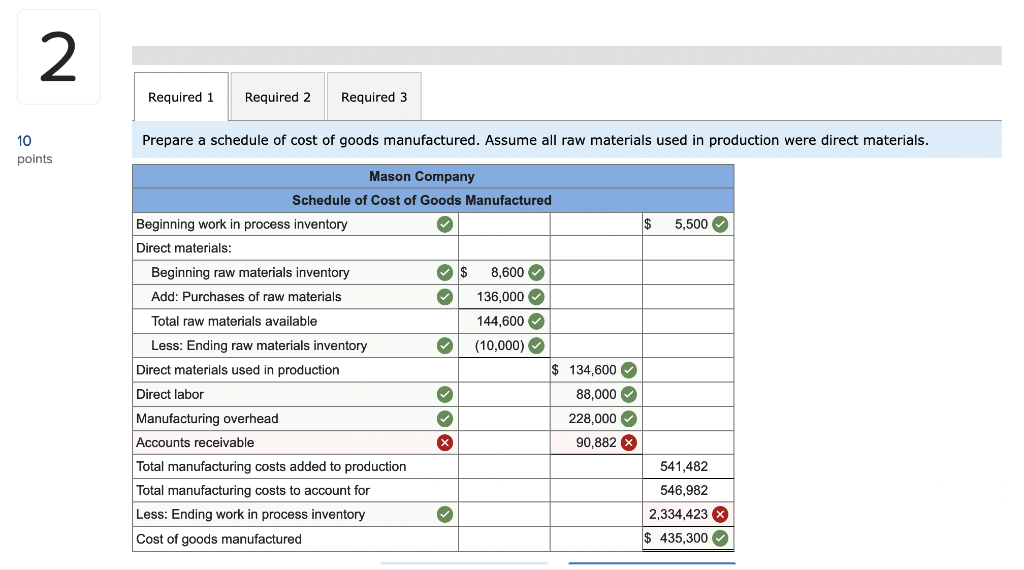Click green check next to $5,500 value
The height and width of the screenshot is (570, 1024).
pyautogui.click(x=720, y=224)
